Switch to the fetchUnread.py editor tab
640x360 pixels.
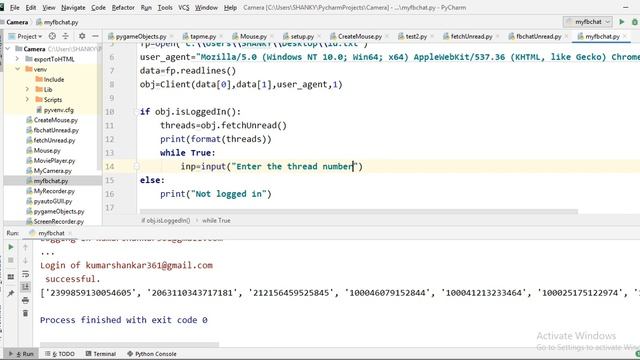471,36
